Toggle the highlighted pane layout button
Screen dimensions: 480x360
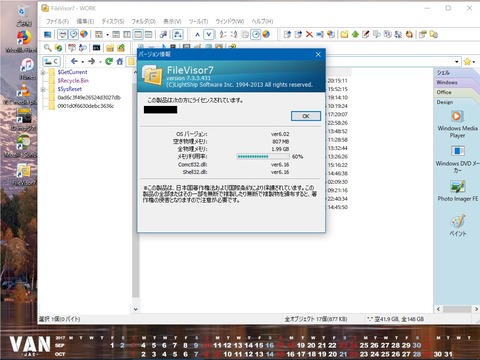(x=138, y=34)
